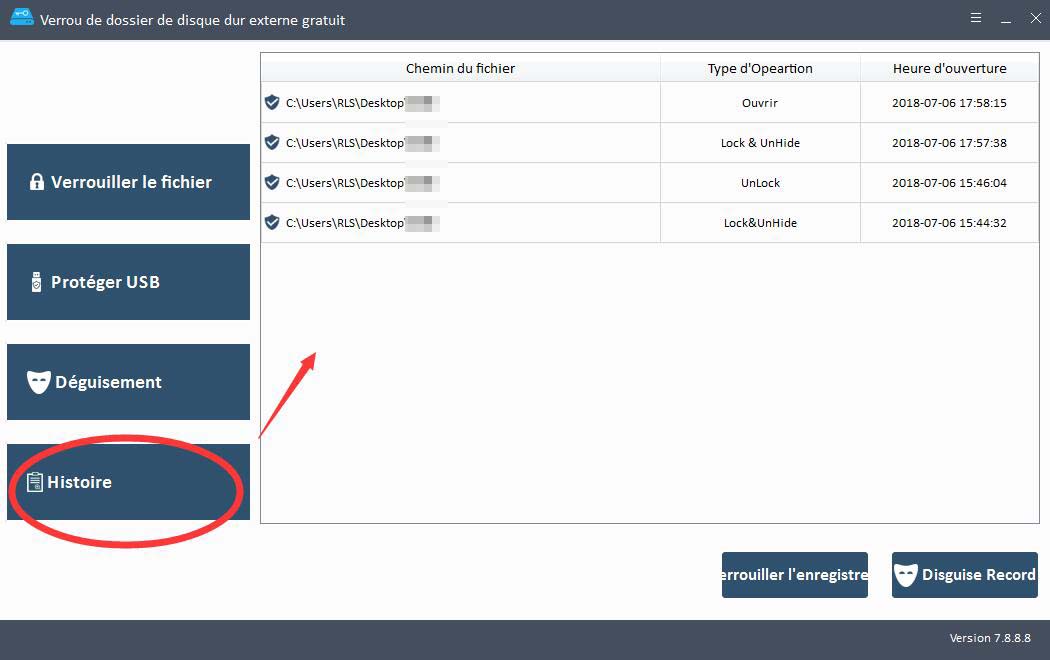Open the Verrouiller le fichier section
1050x660 pixels.
pyautogui.click(x=128, y=181)
